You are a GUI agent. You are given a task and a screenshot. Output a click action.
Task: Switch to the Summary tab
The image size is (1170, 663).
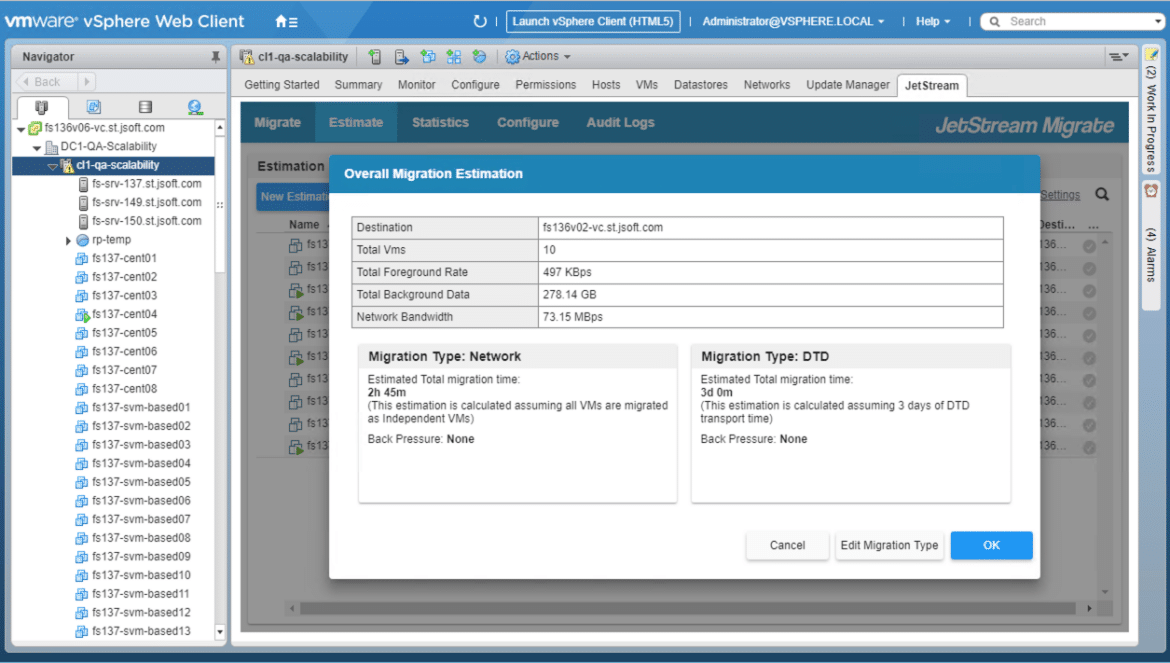[358, 85]
